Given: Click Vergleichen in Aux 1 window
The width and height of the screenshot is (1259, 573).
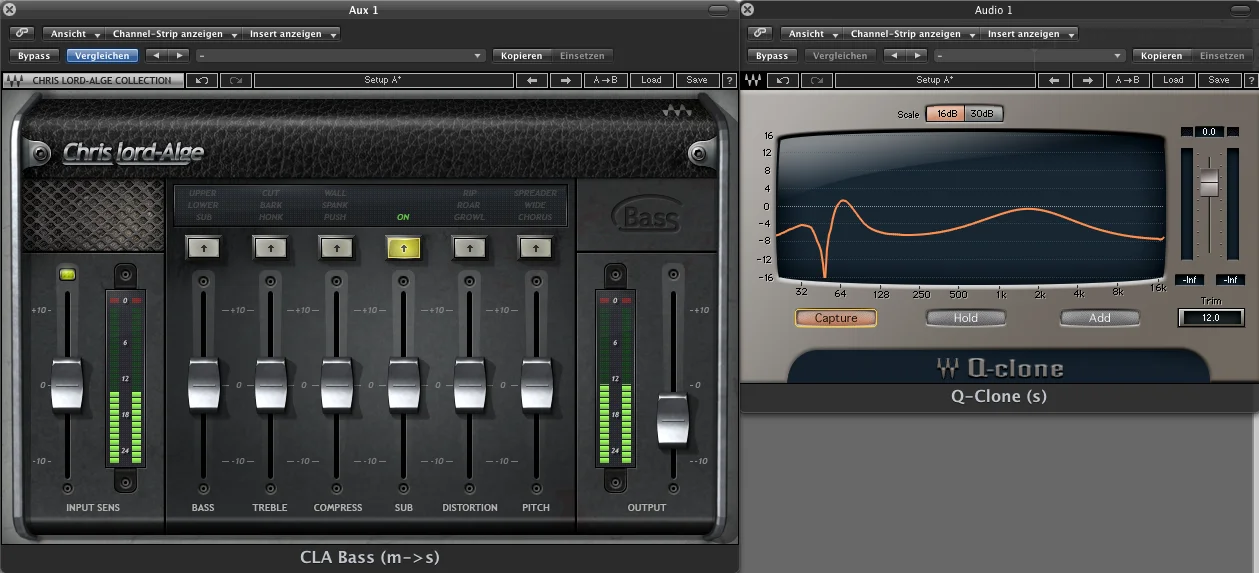Looking at the screenshot, I should click(103, 56).
